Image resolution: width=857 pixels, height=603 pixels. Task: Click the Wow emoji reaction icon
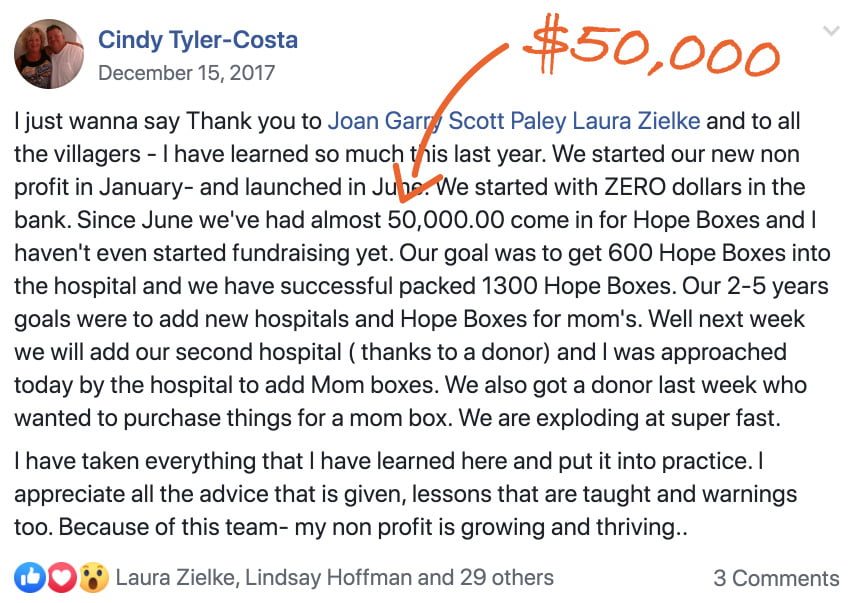[x=94, y=578]
